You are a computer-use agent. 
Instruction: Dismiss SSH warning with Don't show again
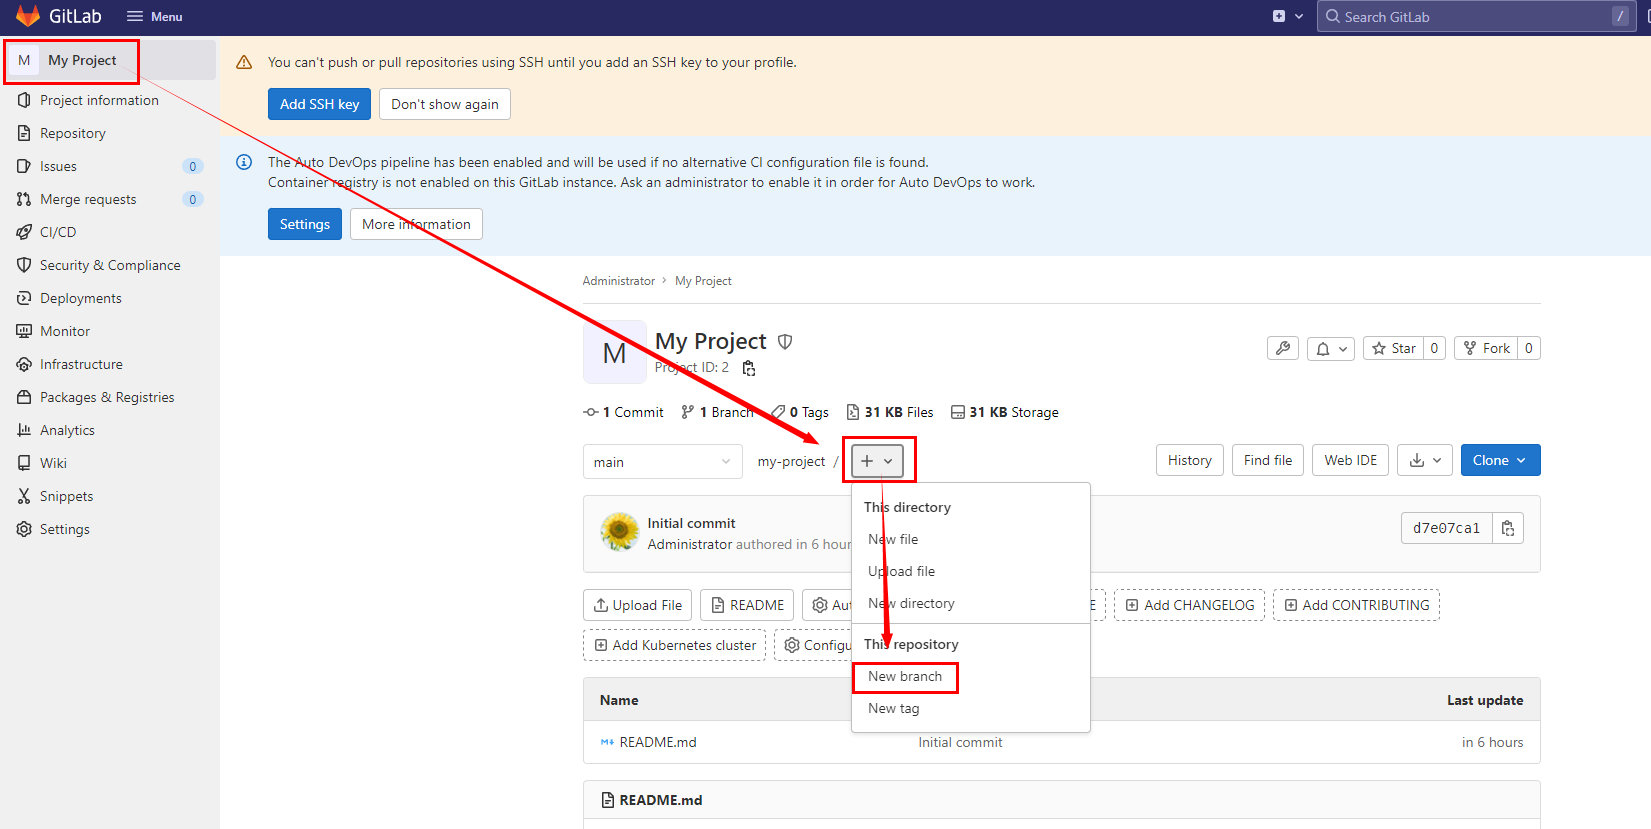[x=445, y=104]
